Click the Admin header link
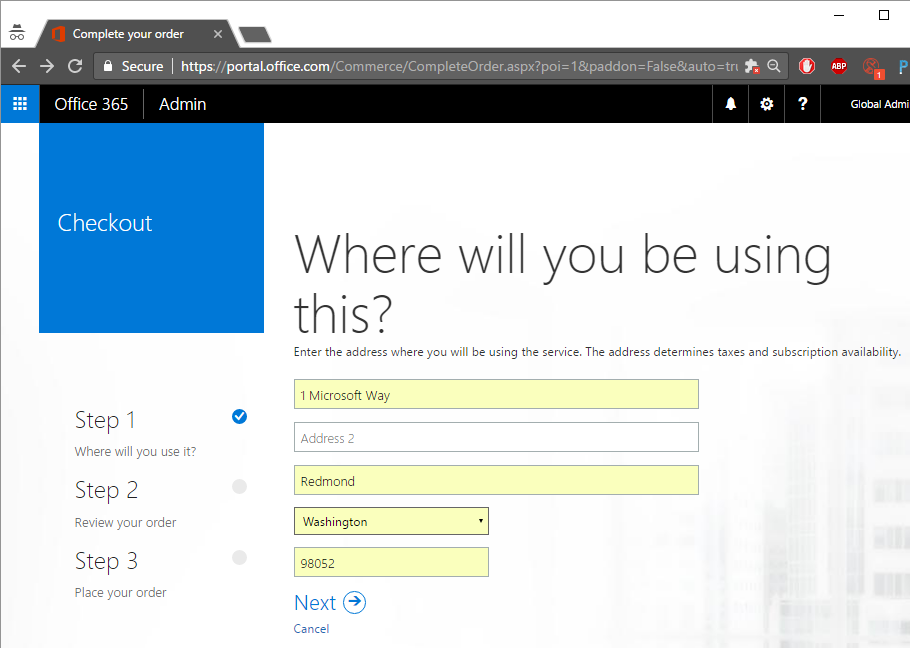Image resolution: width=910 pixels, height=648 pixels. click(x=182, y=104)
